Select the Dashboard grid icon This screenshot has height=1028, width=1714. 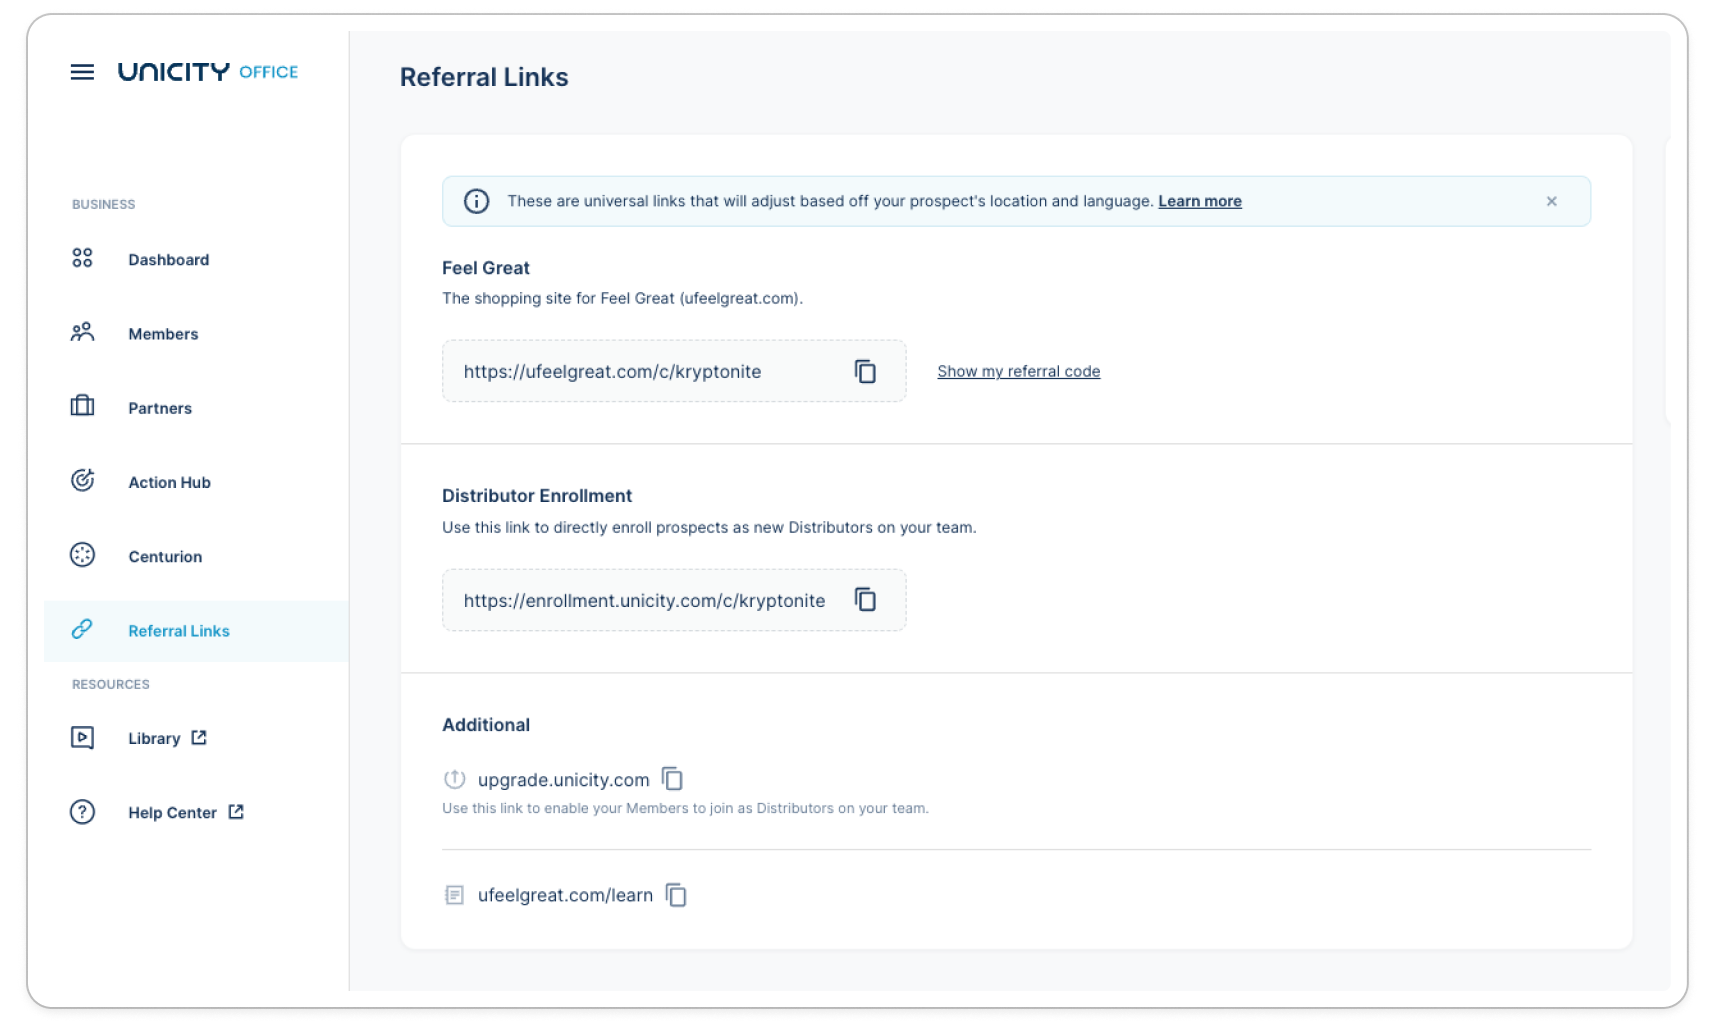(83, 258)
